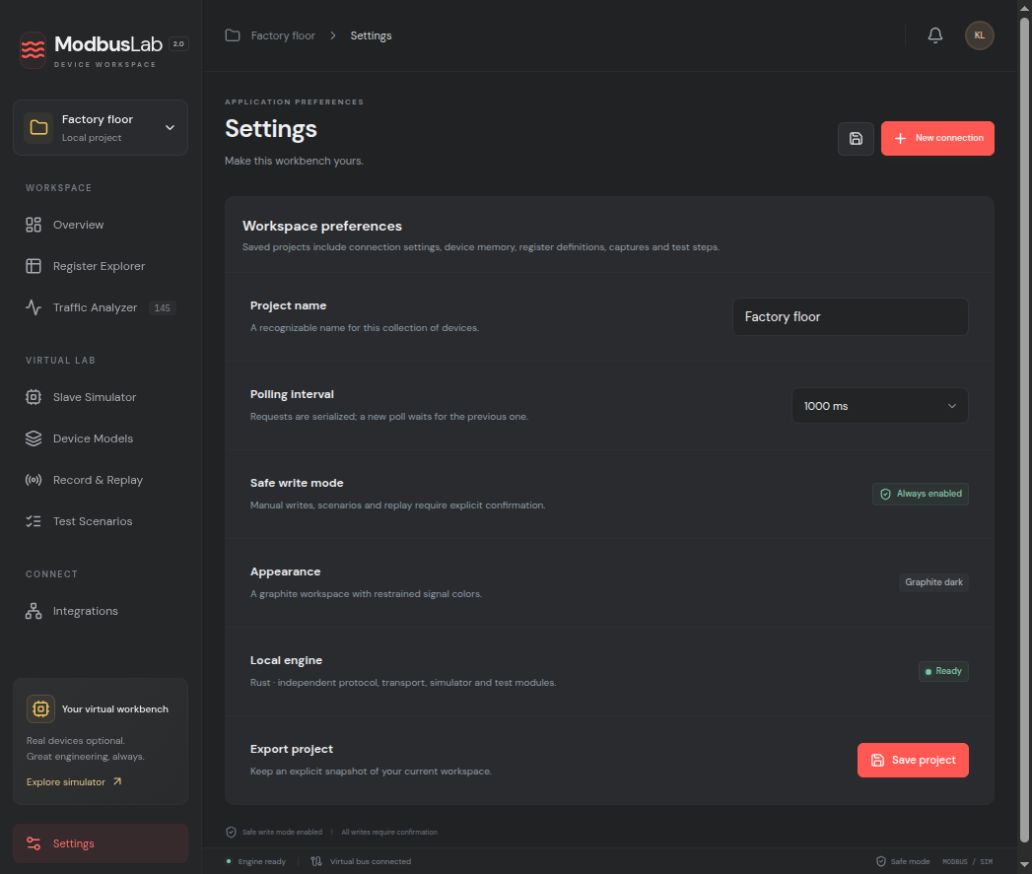The width and height of the screenshot is (1032, 874).
Task: Click the Overview grid icon
Action: click(x=33, y=225)
